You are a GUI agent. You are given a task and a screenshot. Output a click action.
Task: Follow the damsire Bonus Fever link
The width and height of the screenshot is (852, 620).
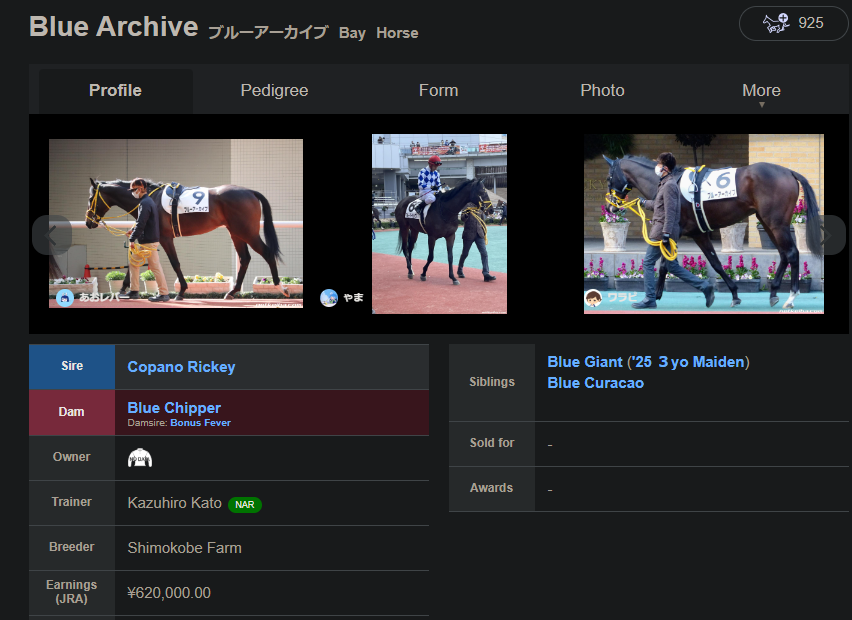(200, 423)
